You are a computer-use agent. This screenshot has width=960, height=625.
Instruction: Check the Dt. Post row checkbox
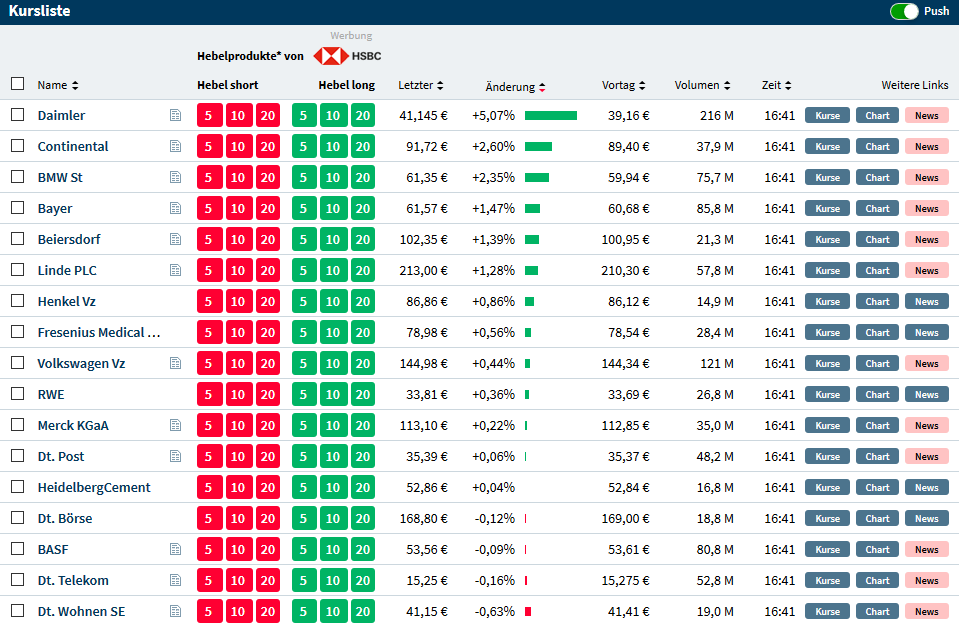click(x=18, y=455)
